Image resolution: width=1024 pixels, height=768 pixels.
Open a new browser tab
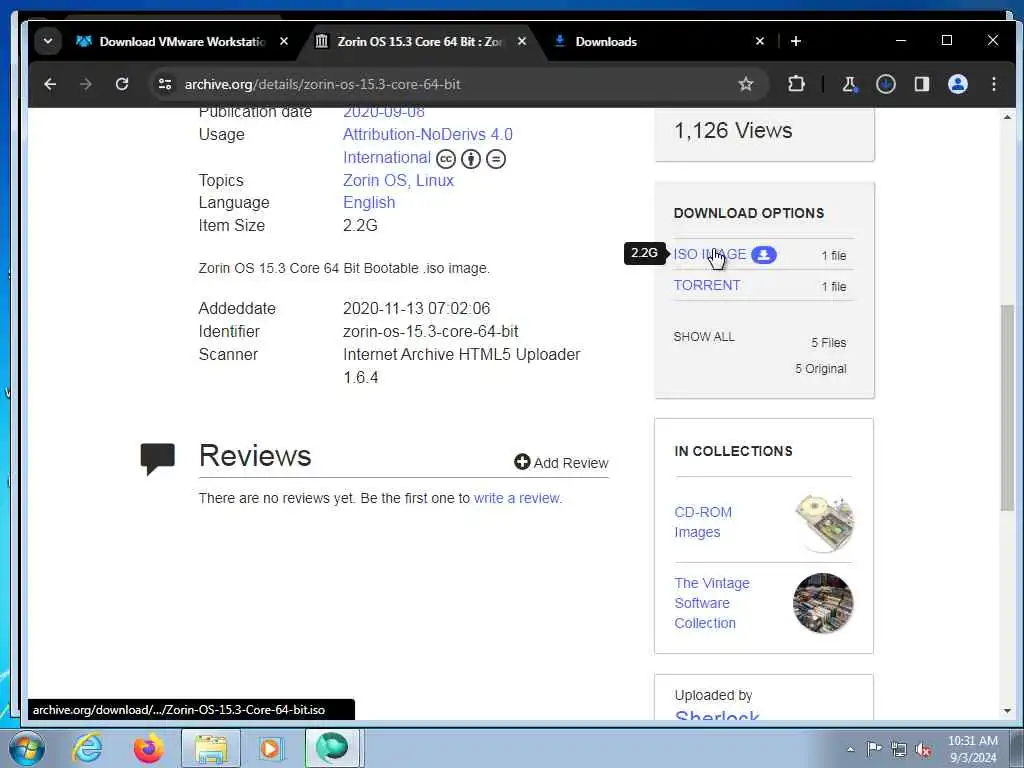click(x=795, y=41)
